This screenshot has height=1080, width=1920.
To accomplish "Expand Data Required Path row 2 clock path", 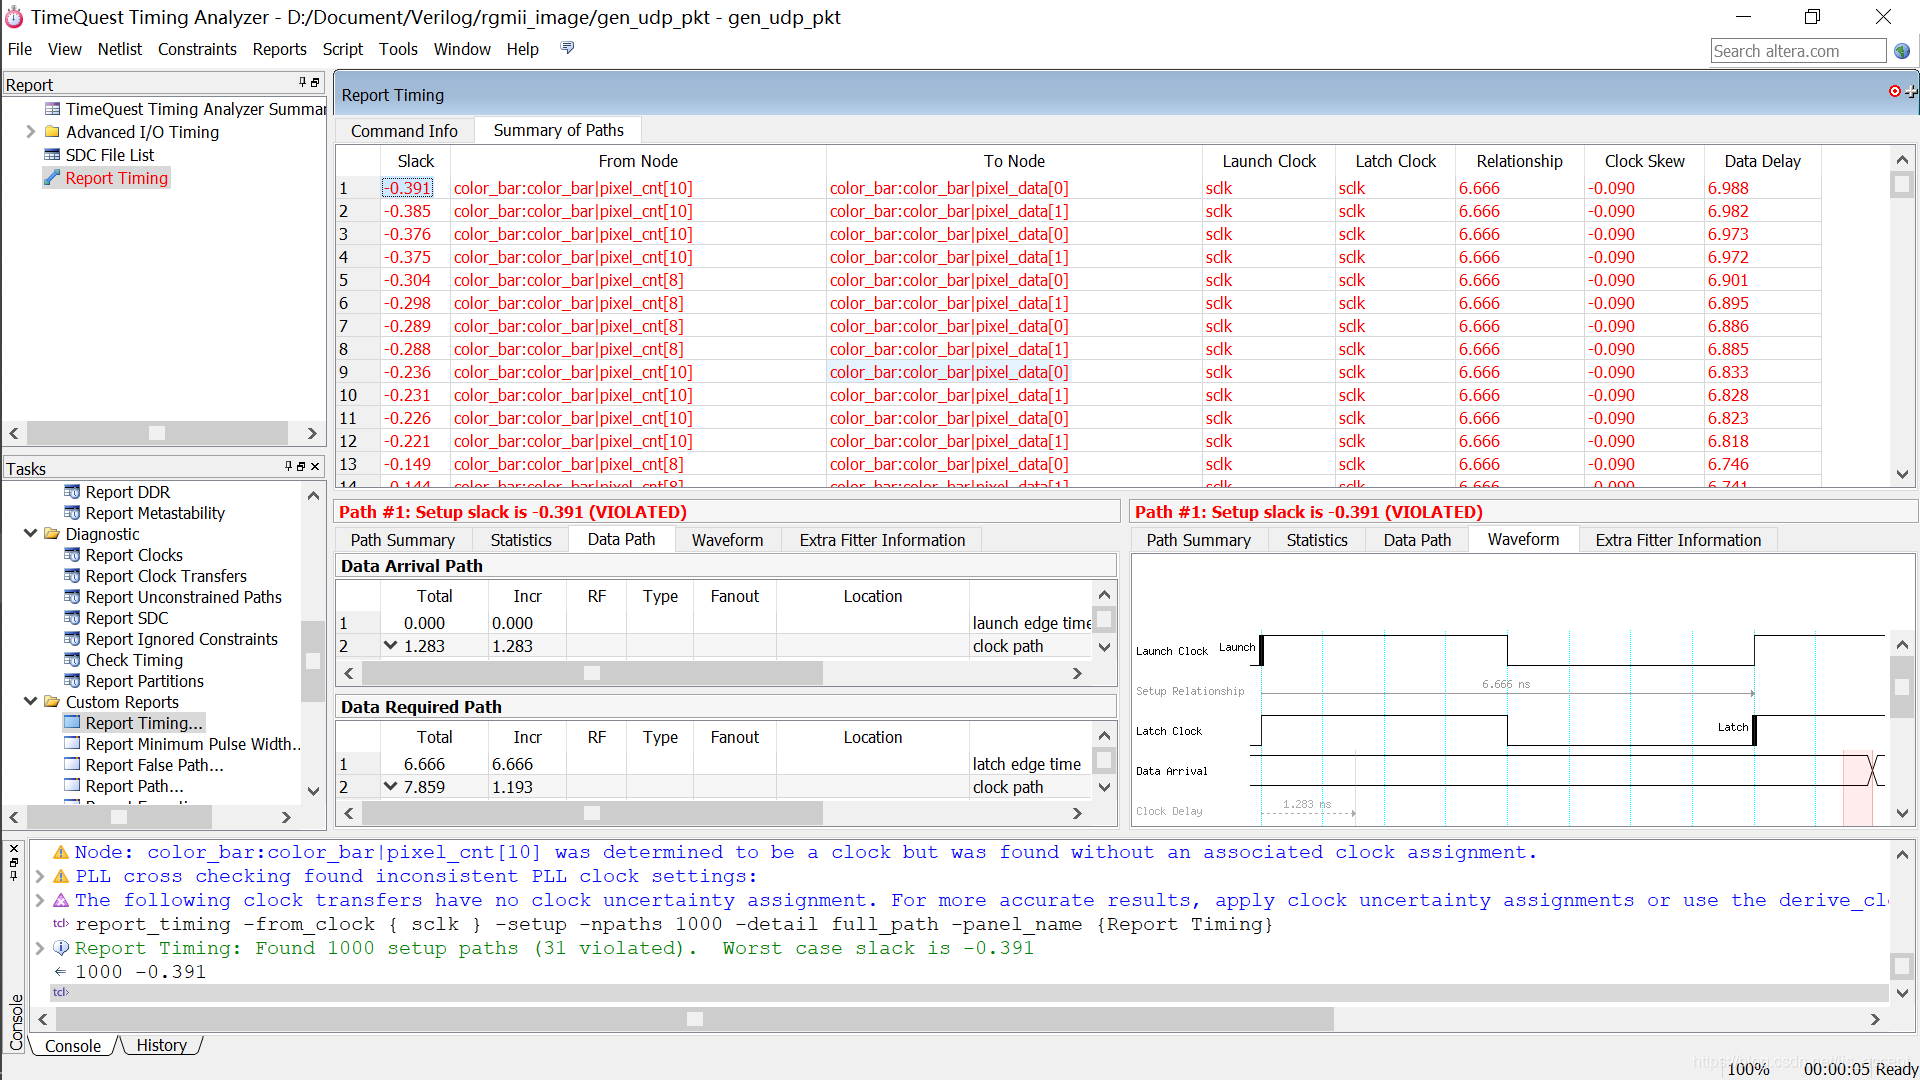I will click(390, 787).
